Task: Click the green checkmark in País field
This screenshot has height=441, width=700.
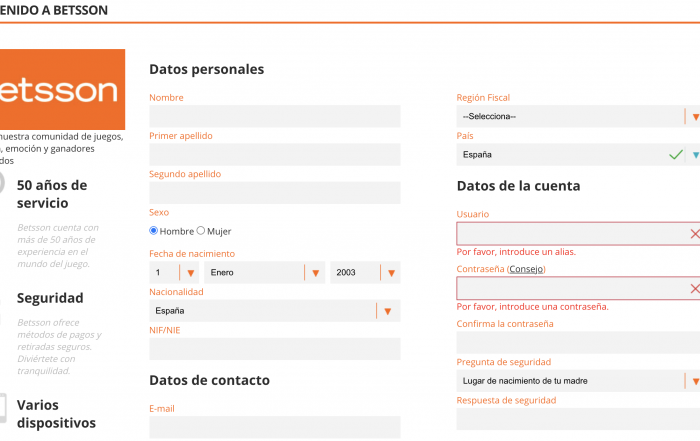Action: (x=676, y=155)
